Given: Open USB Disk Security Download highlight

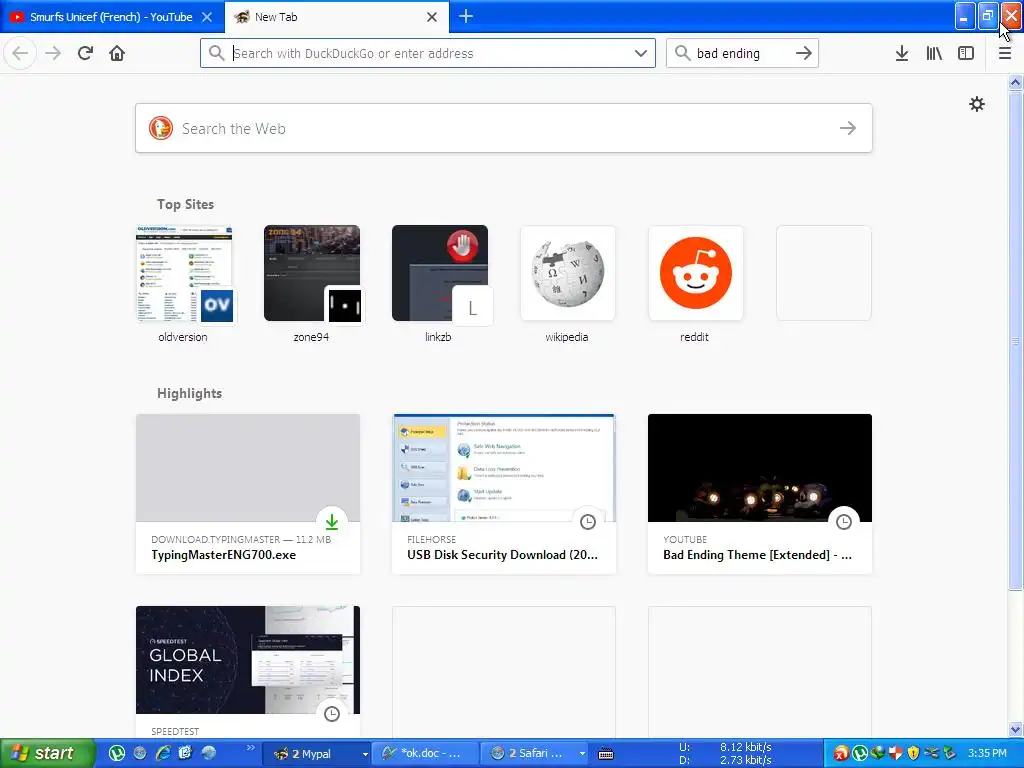Looking at the screenshot, I should click(504, 494).
